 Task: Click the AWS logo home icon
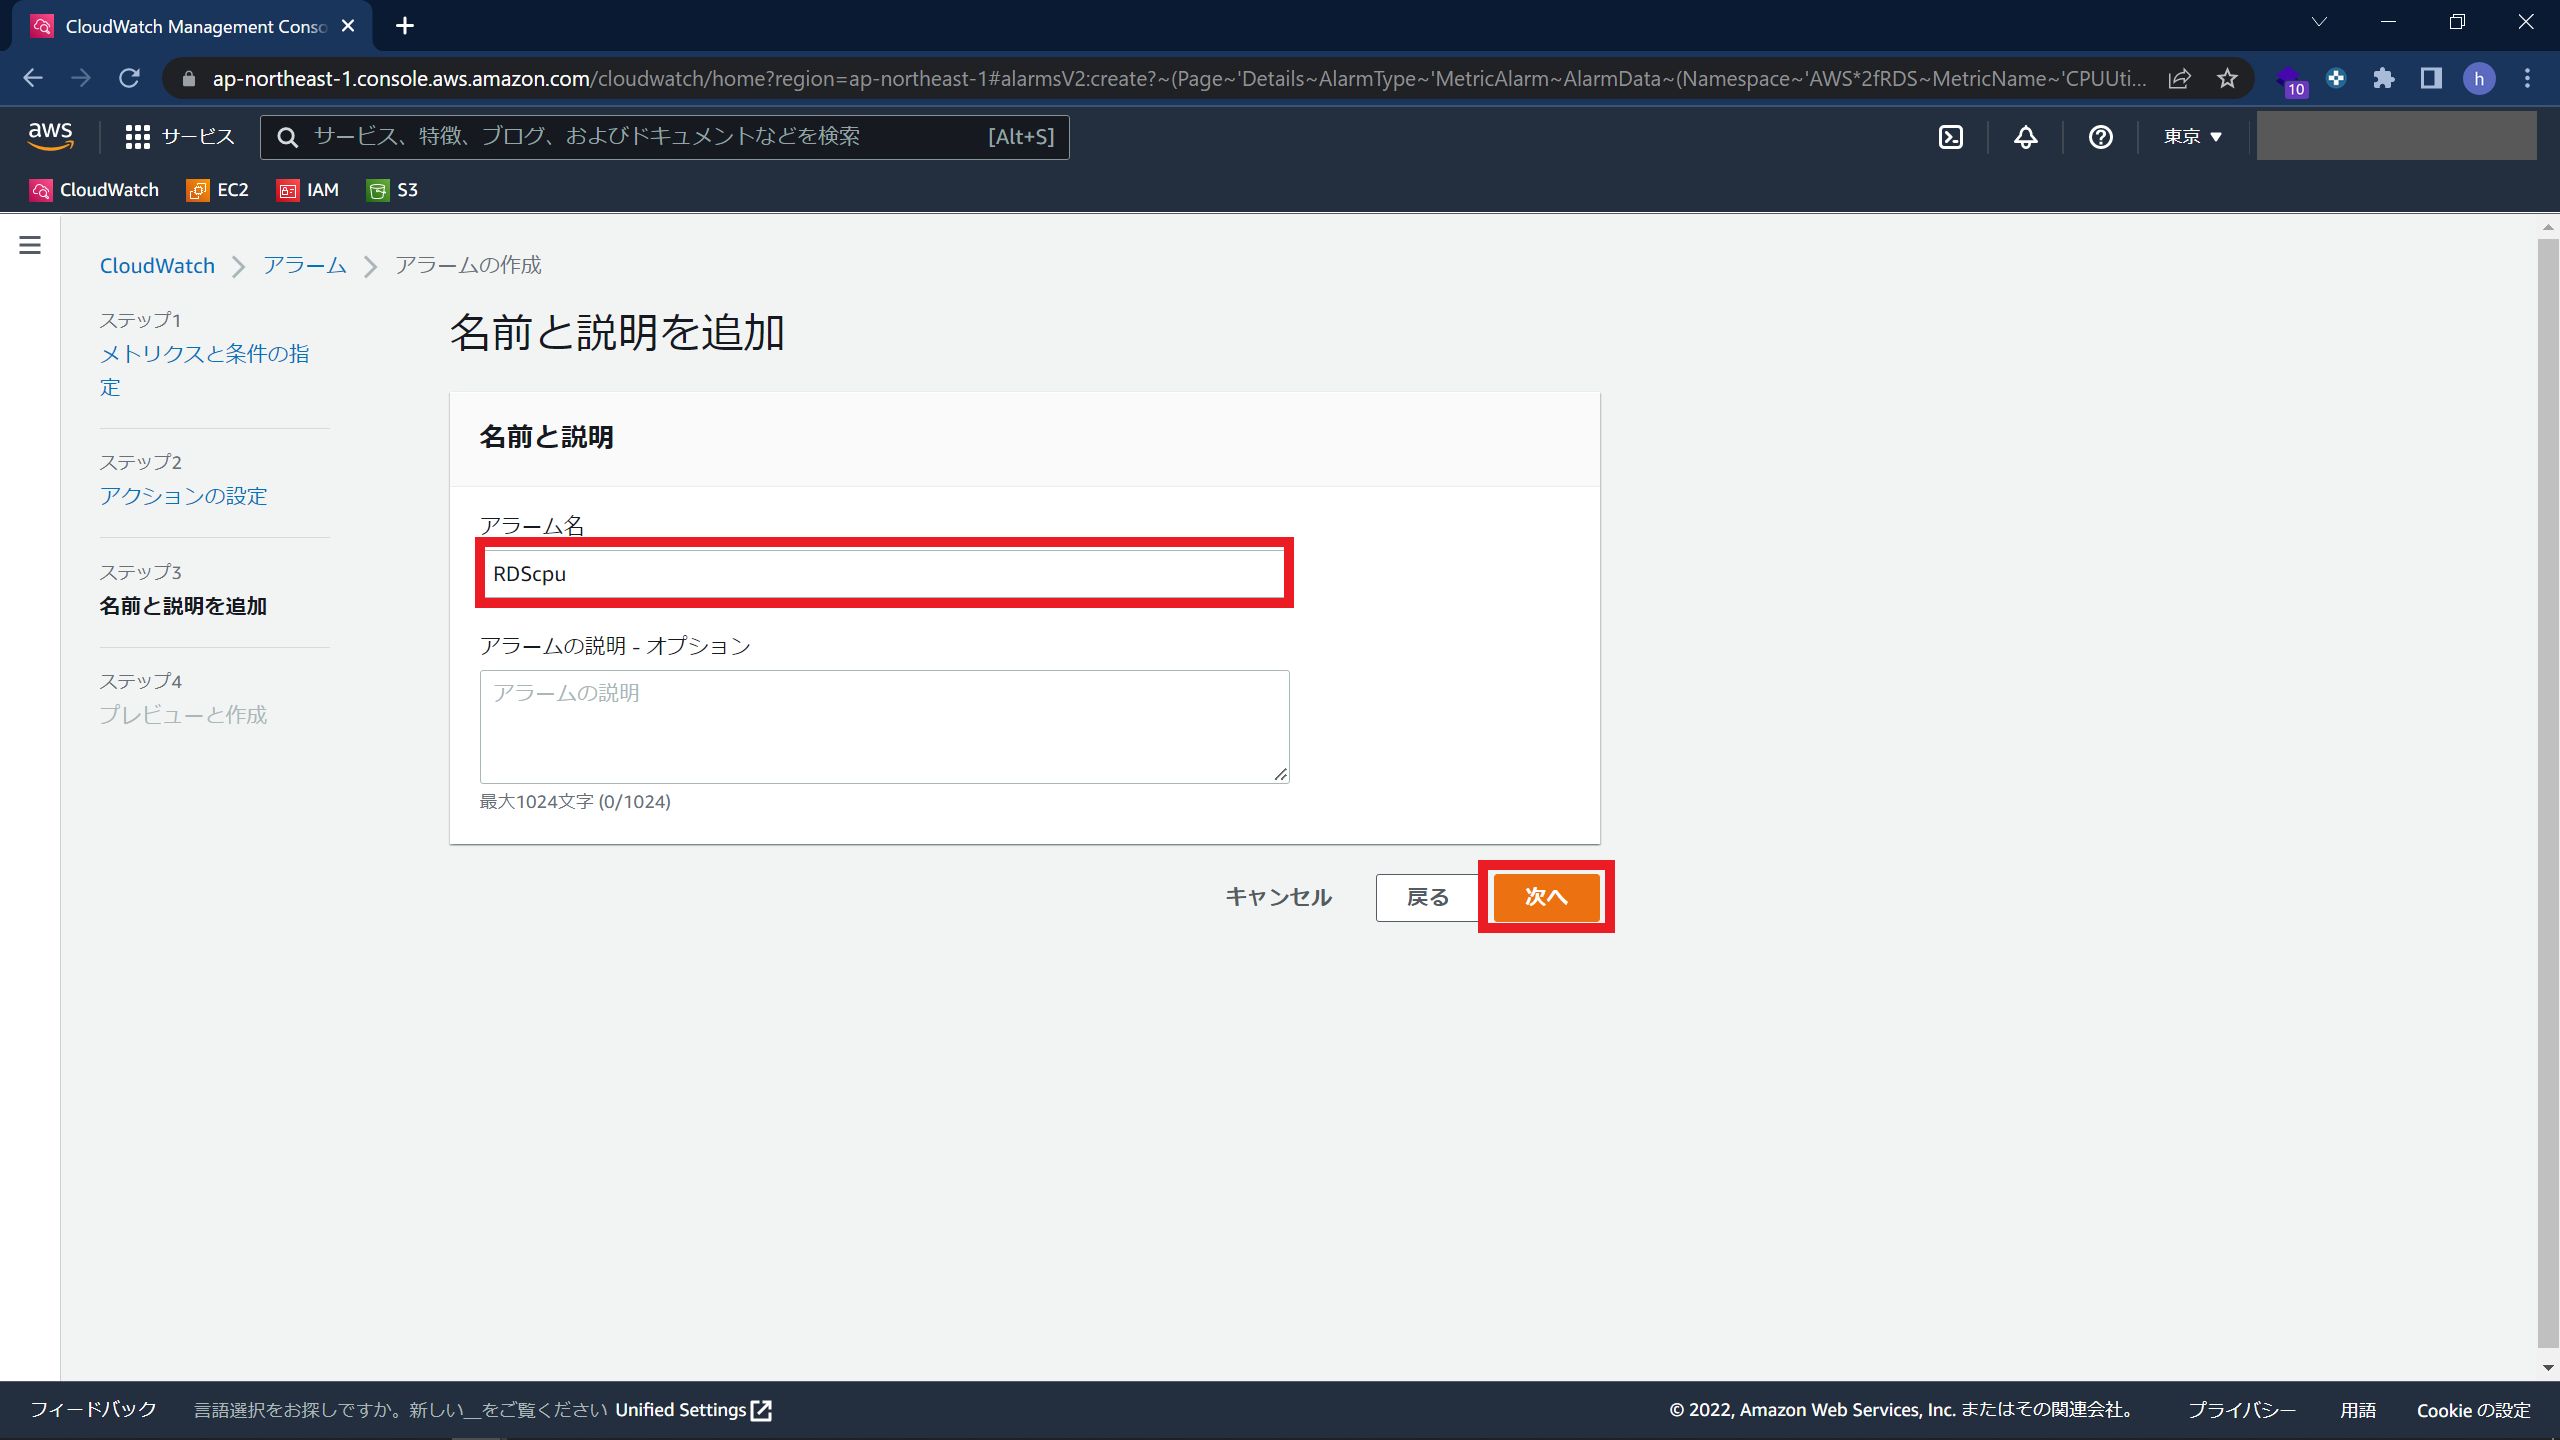50,136
